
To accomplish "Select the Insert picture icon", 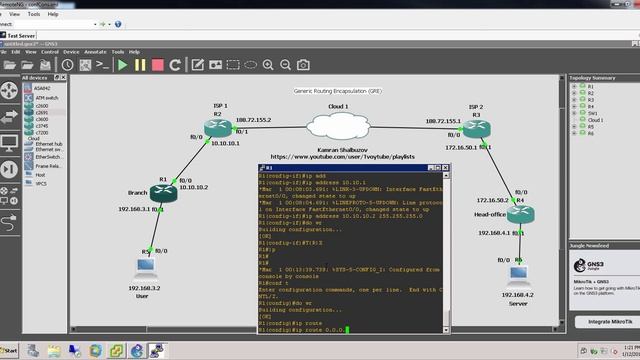I will [215, 65].
